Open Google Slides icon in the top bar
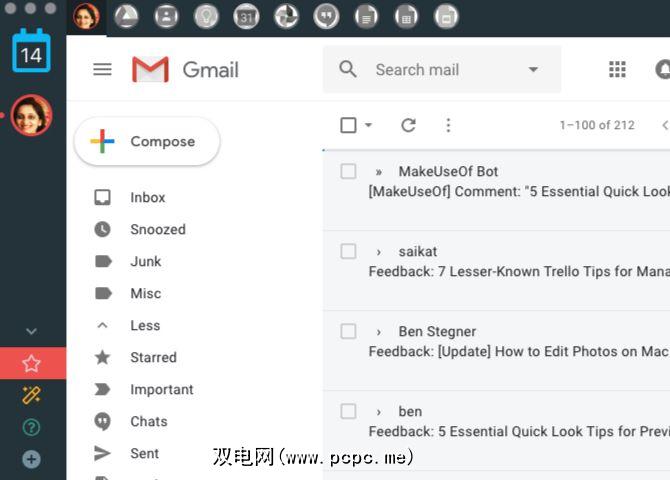Image resolution: width=670 pixels, height=480 pixels. [x=446, y=17]
